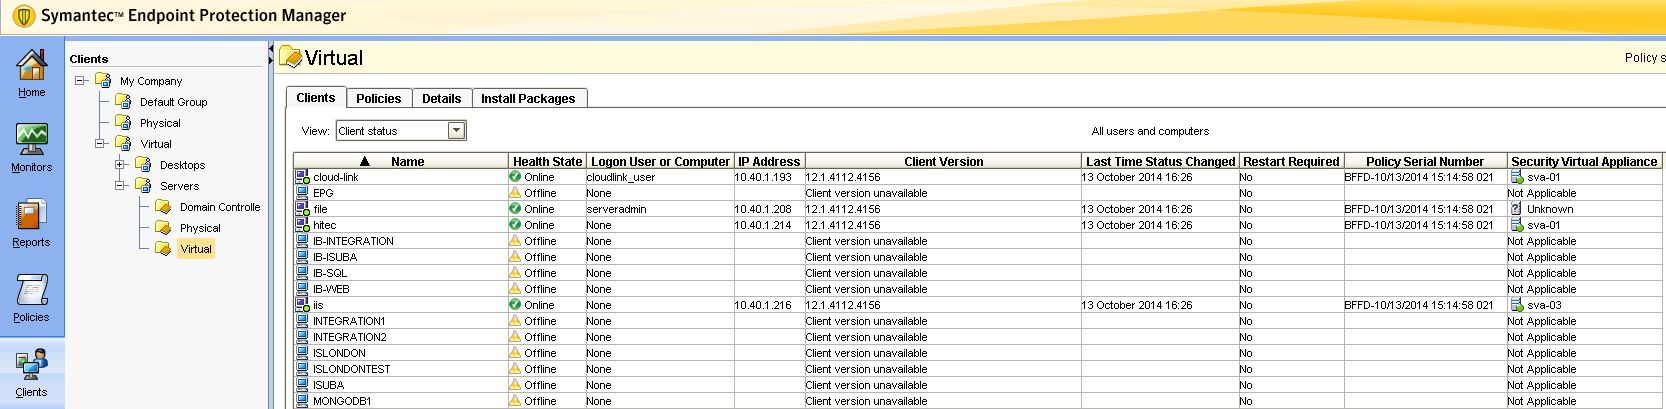Switch to the Policies tab

[378, 98]
